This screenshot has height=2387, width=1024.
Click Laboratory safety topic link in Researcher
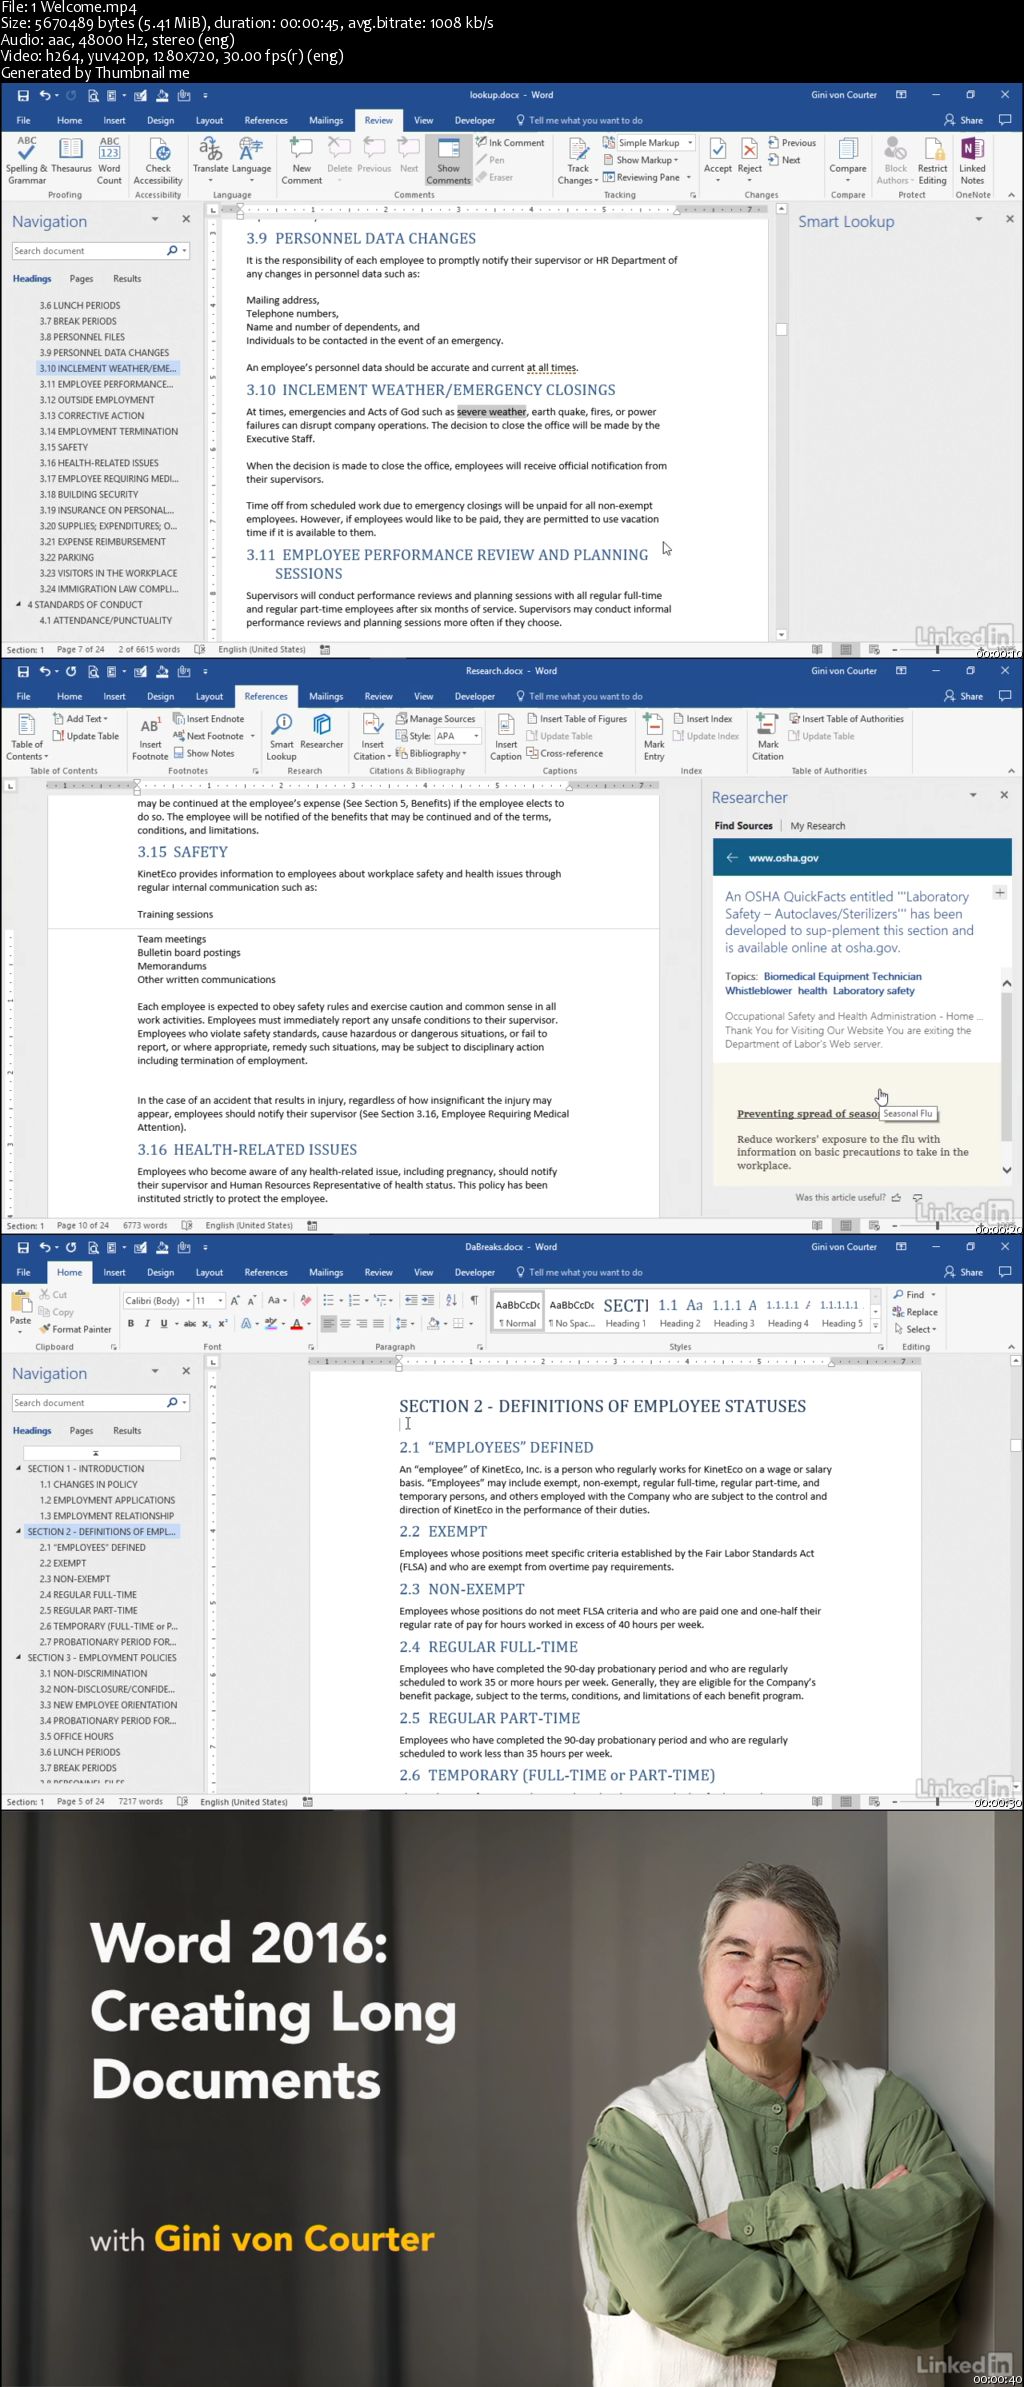873,991
